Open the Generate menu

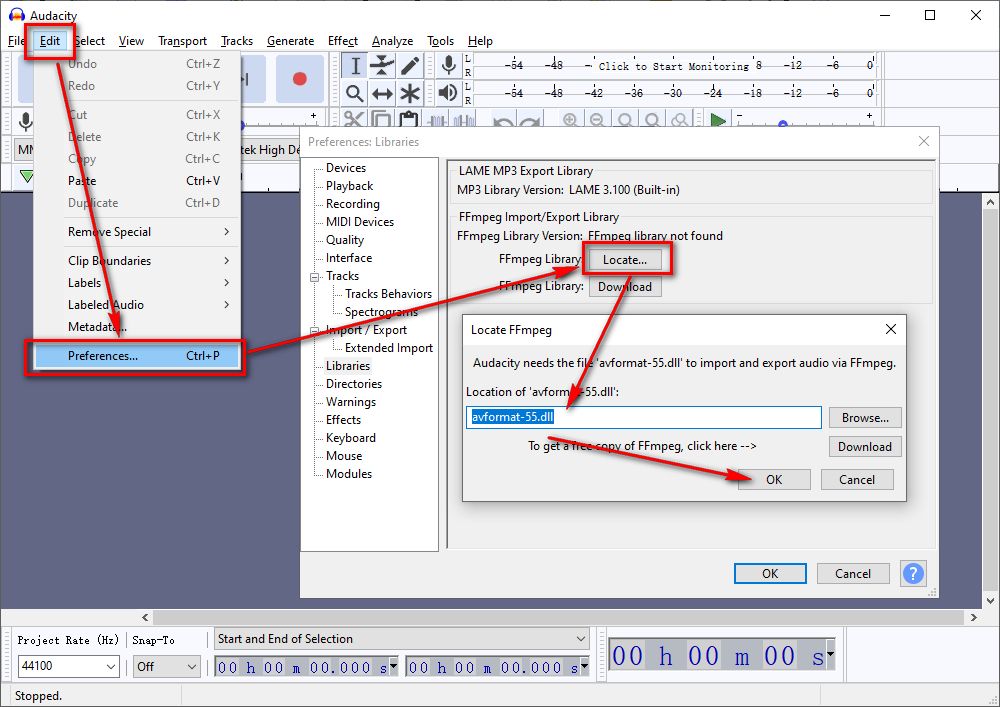pyautogui.click(x=290, y=41)
